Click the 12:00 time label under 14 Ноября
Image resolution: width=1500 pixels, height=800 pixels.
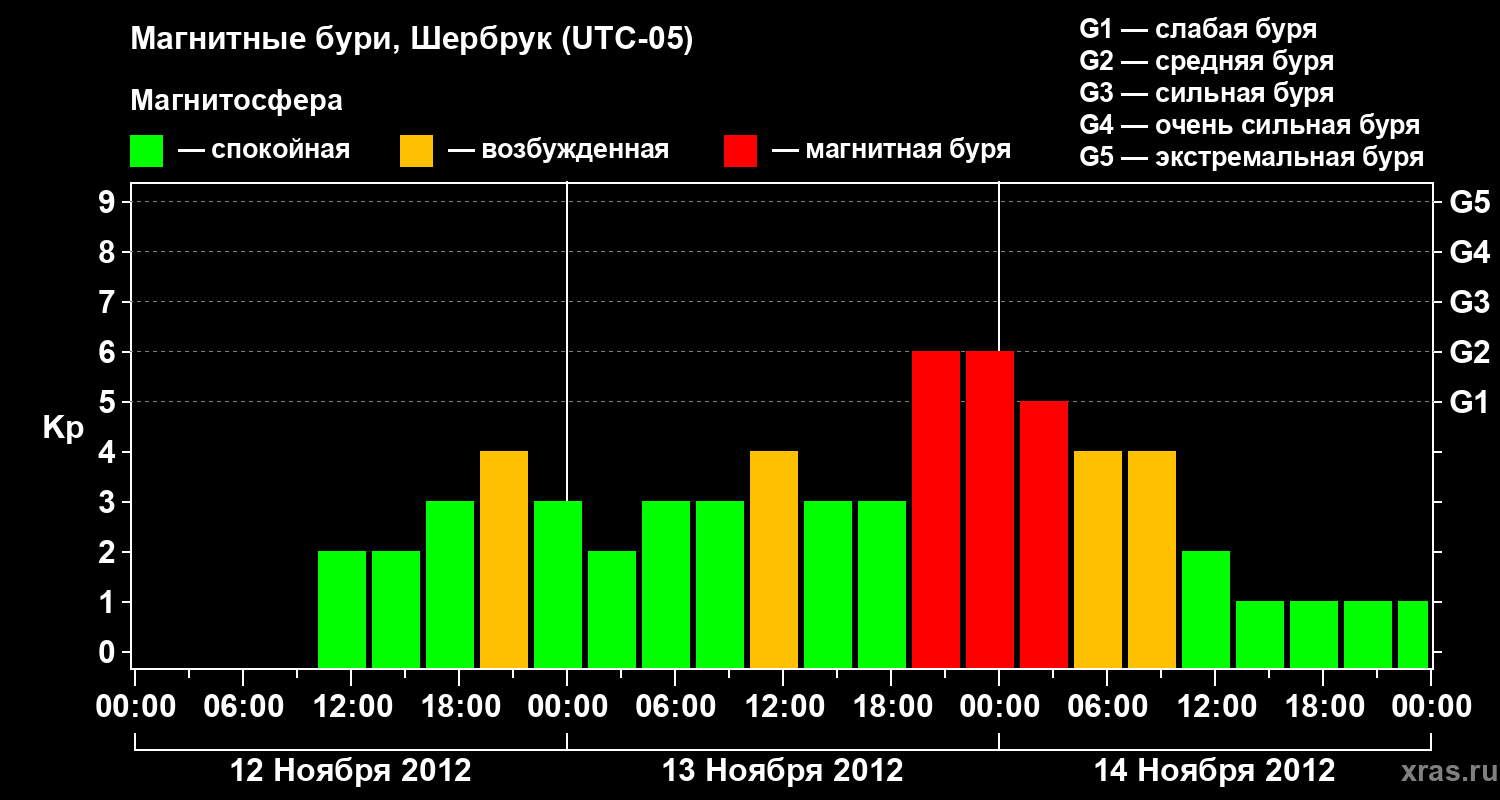1215,707
